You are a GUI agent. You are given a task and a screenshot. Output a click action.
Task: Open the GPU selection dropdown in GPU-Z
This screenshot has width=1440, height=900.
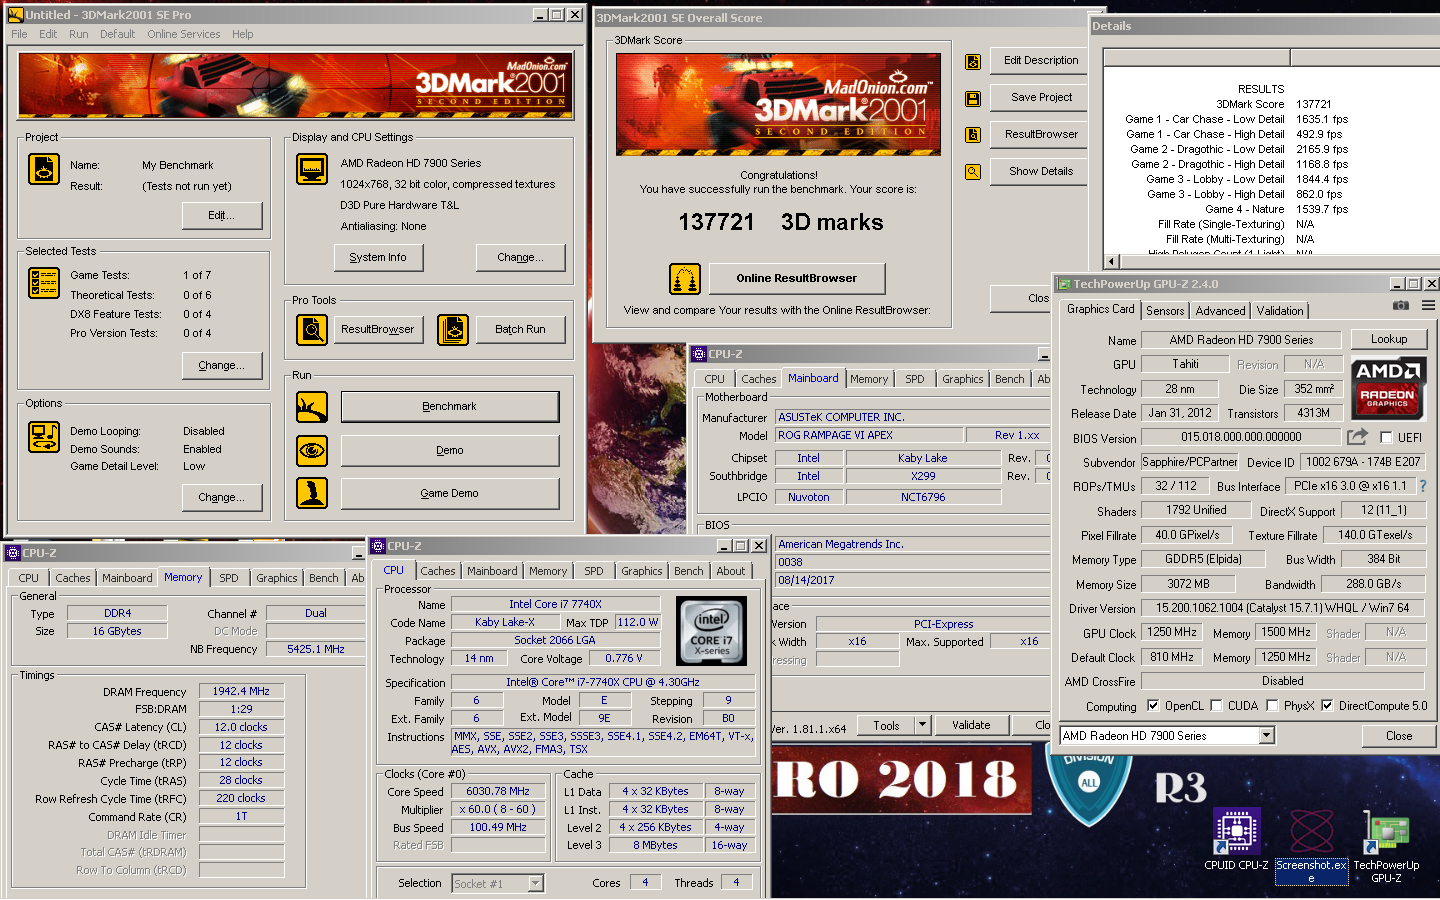click(x=1267, y=736)
